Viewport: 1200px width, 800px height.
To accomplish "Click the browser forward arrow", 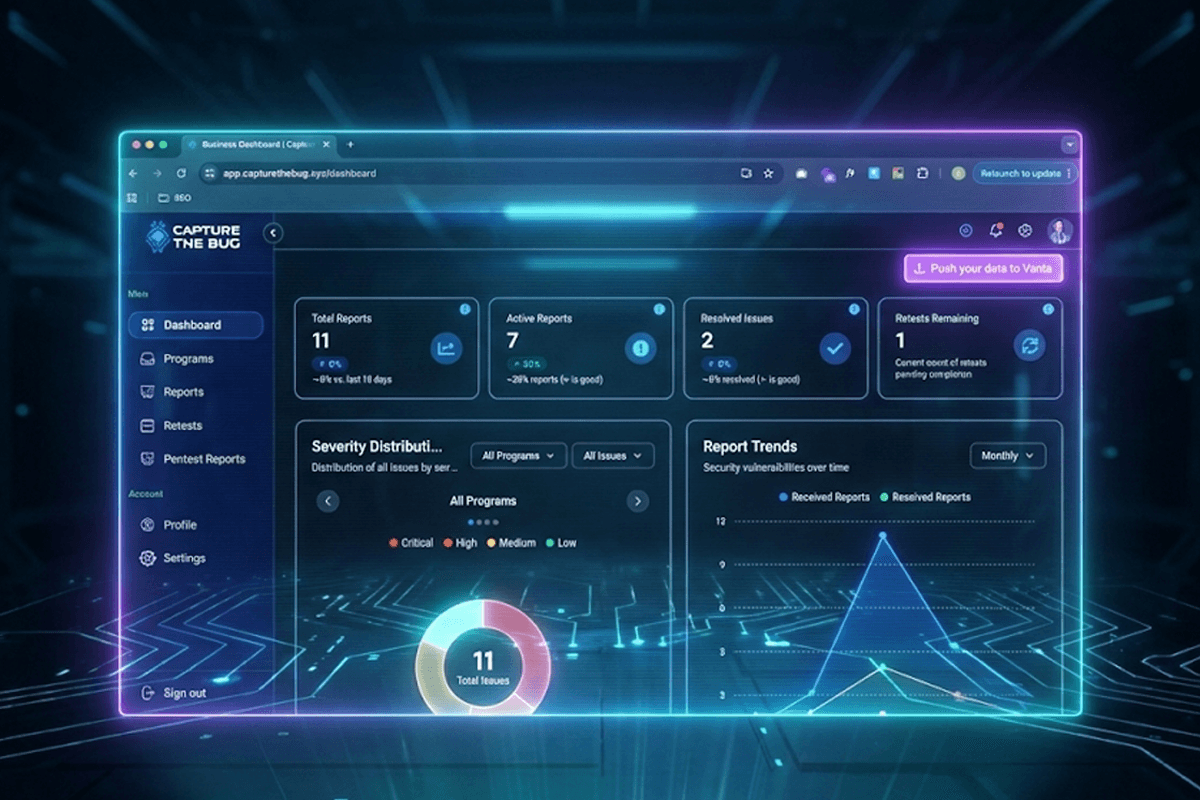I will click(157, 173).
